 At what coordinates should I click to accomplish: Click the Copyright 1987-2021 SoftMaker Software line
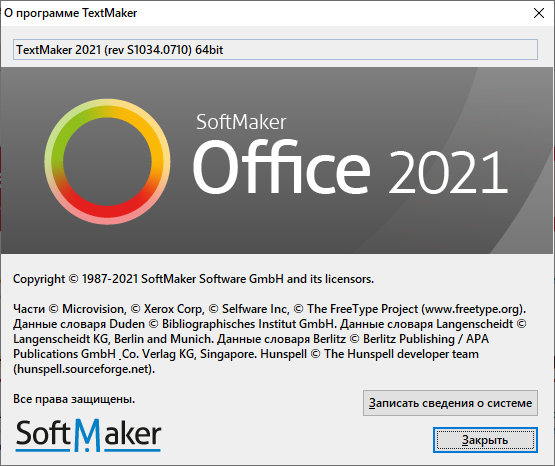tap(193, 279)
